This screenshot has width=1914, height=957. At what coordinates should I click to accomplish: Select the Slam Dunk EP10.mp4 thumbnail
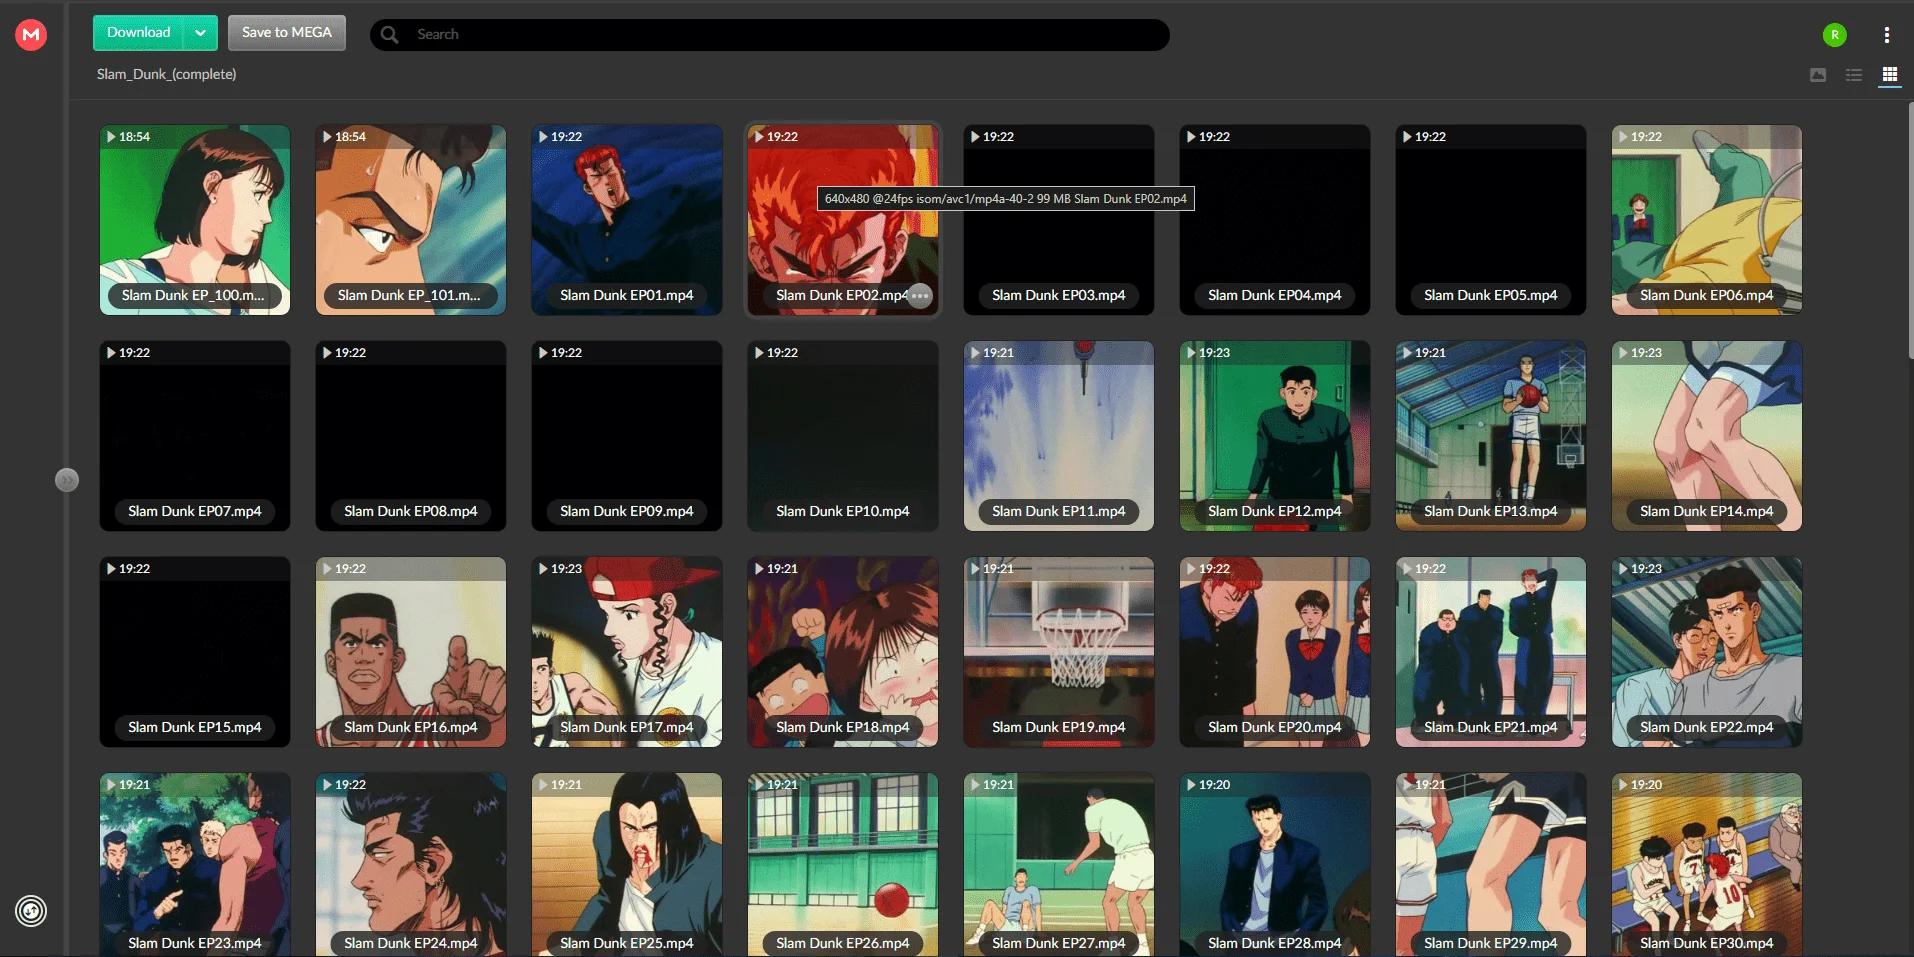tap(843, 436)
